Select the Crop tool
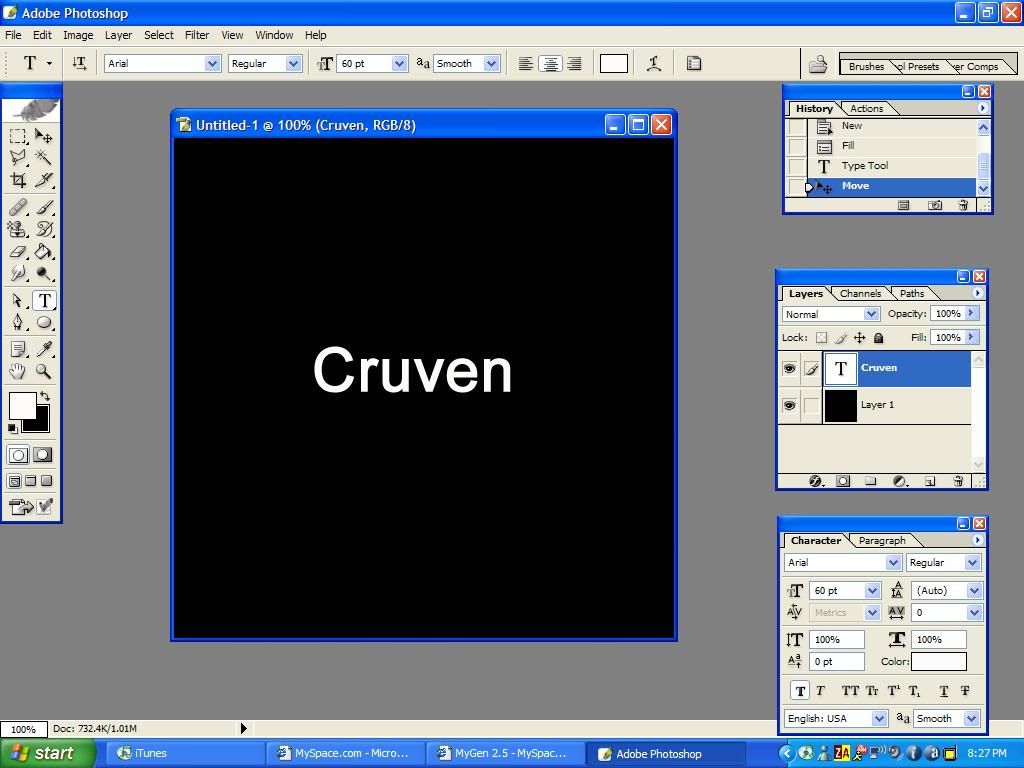This screenshot has height=768, width=1024. click(x=18, y=180)
